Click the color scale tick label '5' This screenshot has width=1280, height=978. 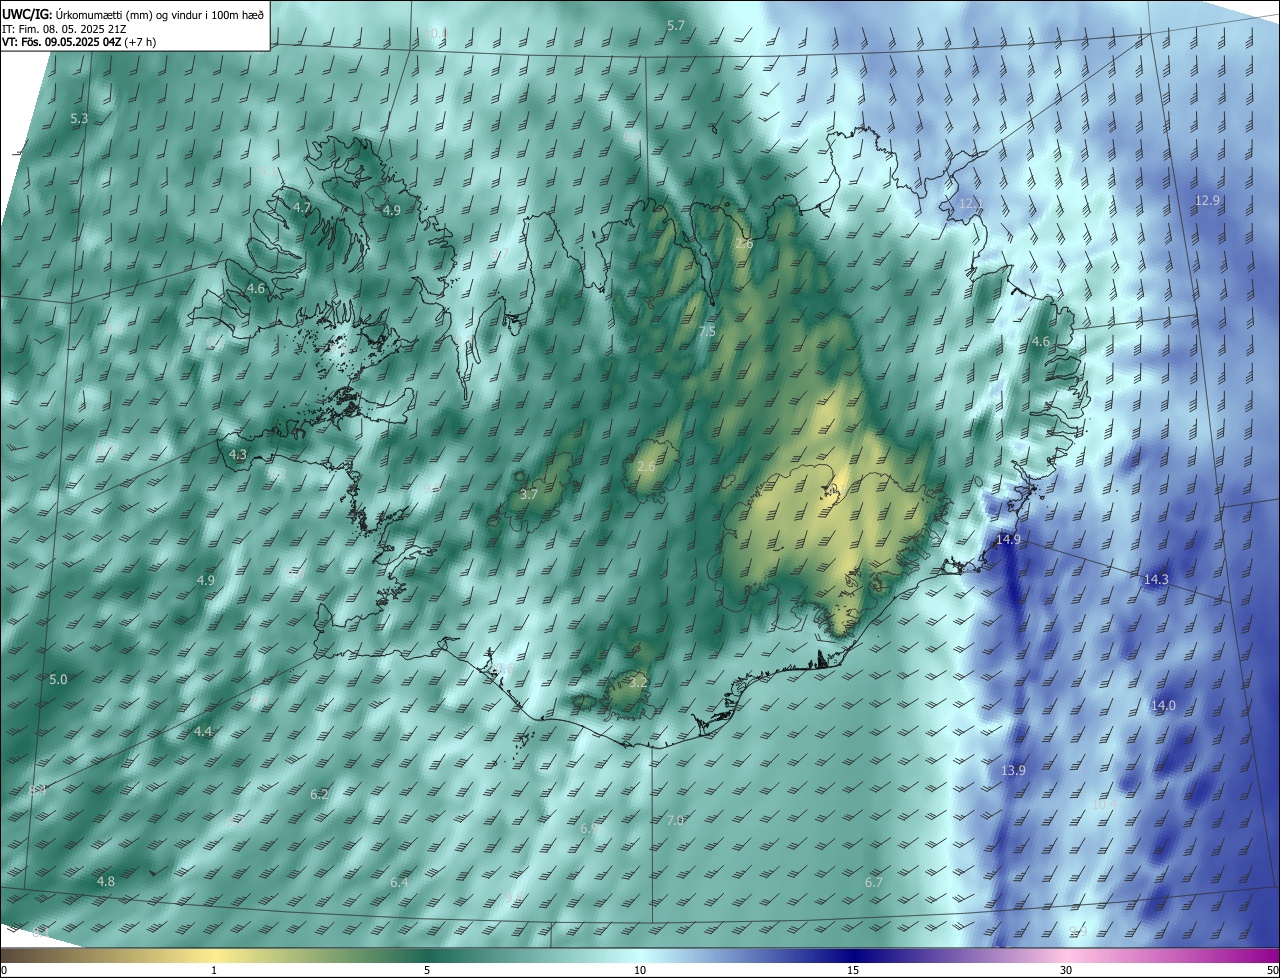[x=427, y=970]
